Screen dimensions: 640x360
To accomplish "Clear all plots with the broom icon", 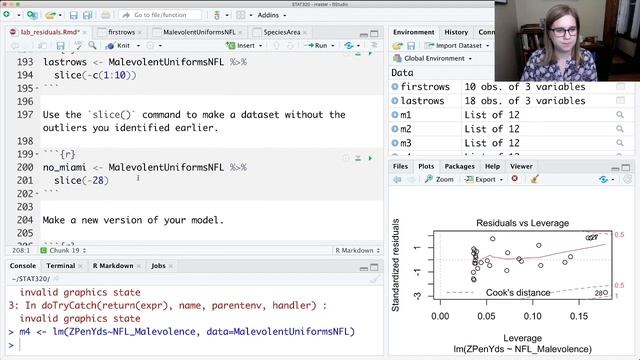I will pos(535,179).
